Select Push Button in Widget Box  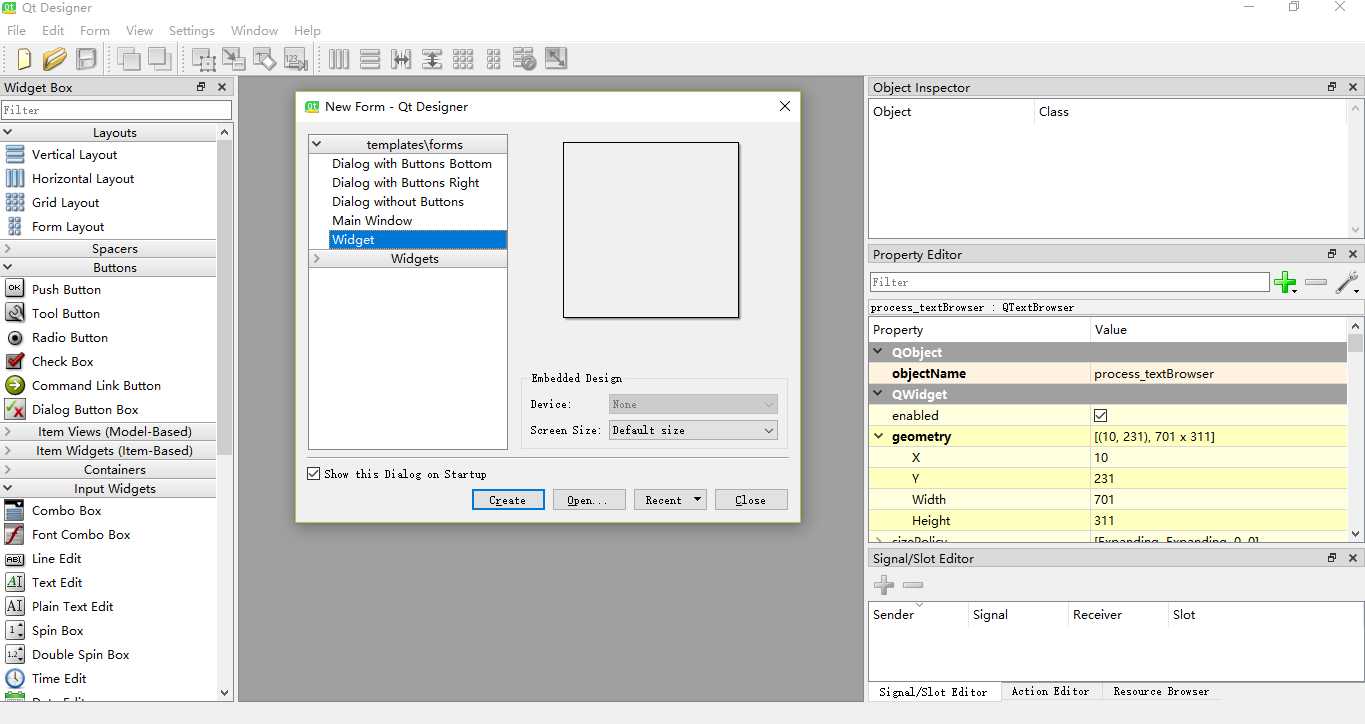(66, 289)
